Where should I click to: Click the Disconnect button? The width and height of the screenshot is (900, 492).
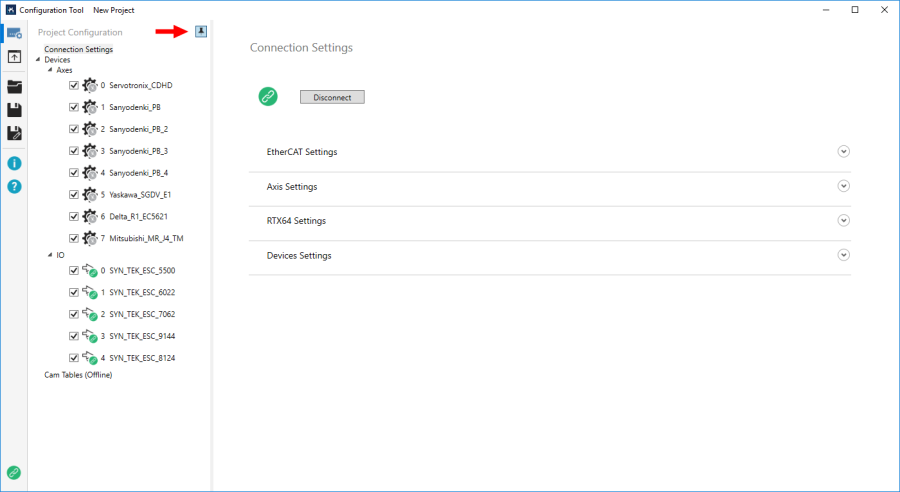(332, 97)
